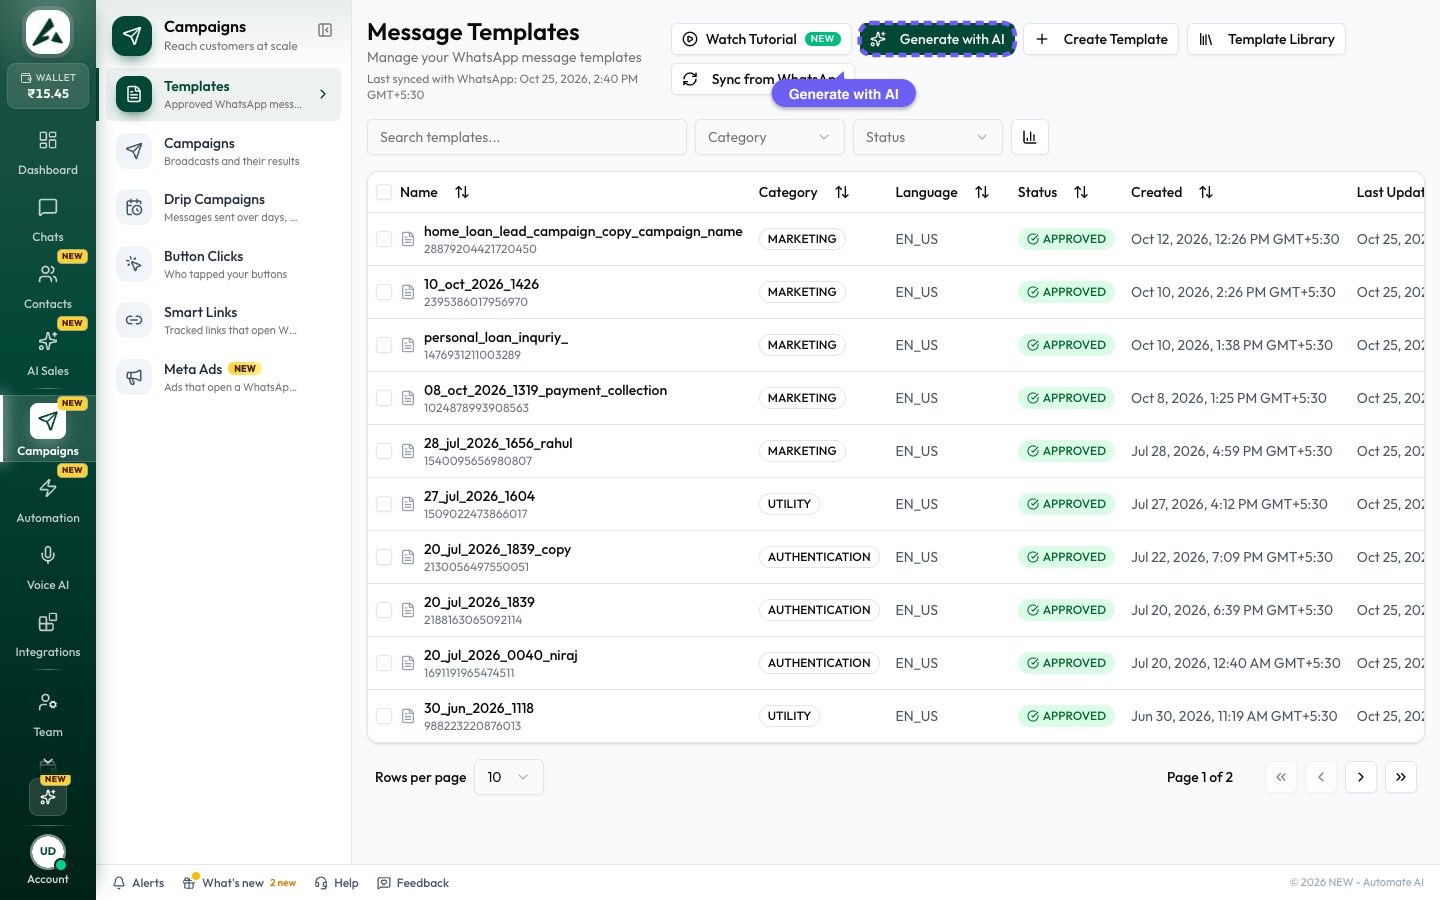Open the Template Library

pos(1266,39)
